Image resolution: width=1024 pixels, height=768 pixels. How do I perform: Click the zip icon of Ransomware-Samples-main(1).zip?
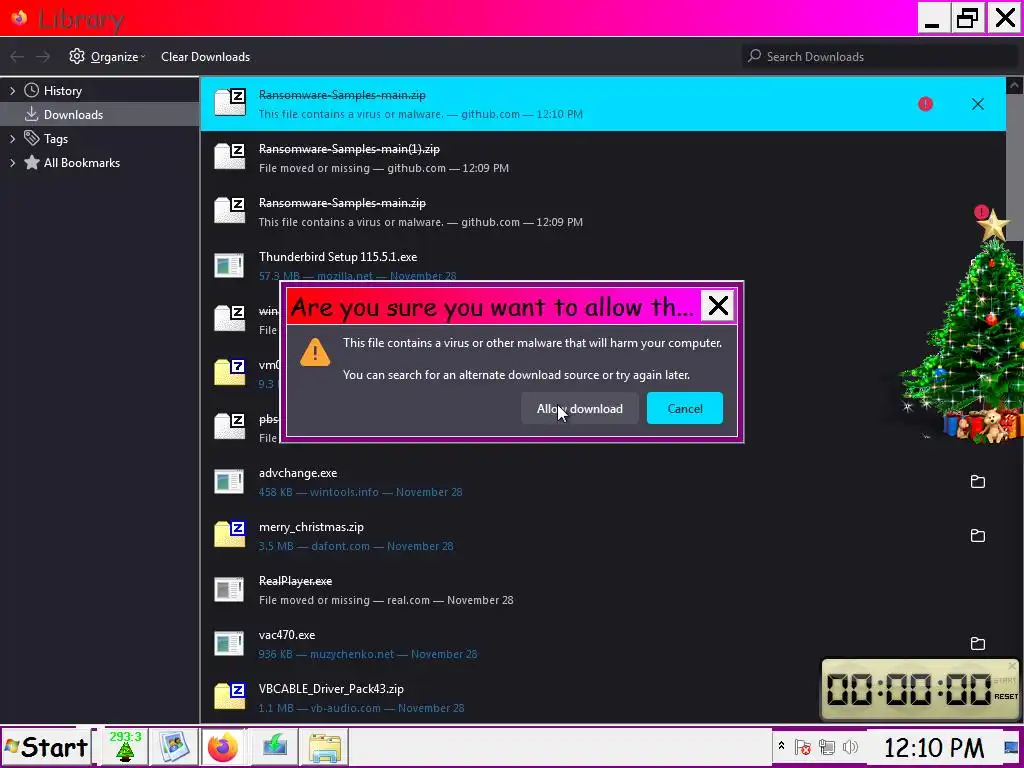point(229,157)
